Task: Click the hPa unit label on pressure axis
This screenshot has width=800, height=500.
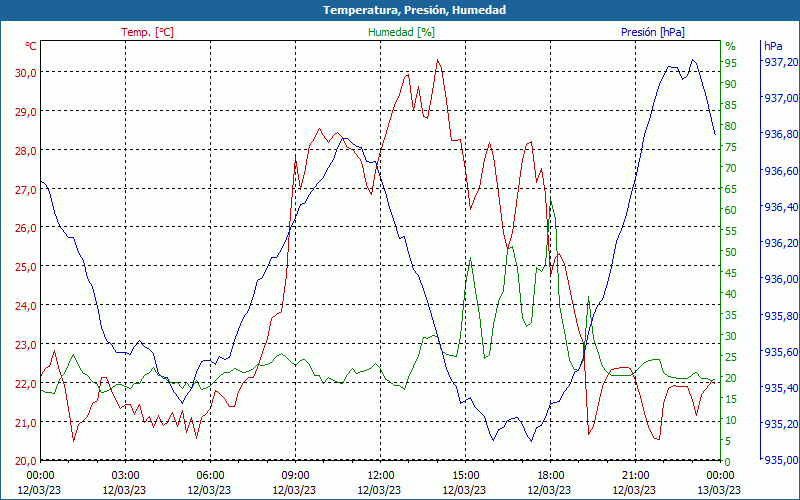Action: (x=773, y=46)
